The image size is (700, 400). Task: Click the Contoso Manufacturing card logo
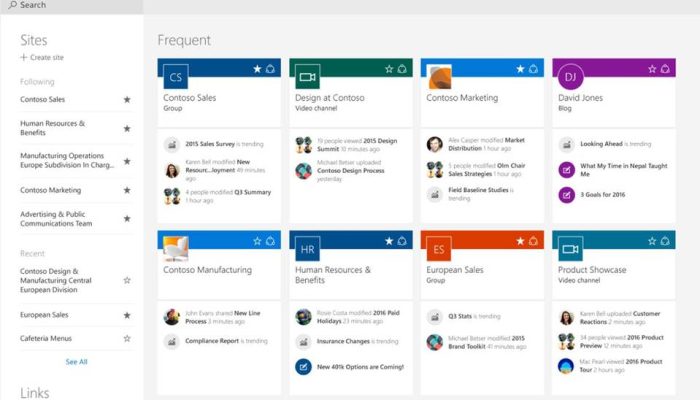click(176, 249)
